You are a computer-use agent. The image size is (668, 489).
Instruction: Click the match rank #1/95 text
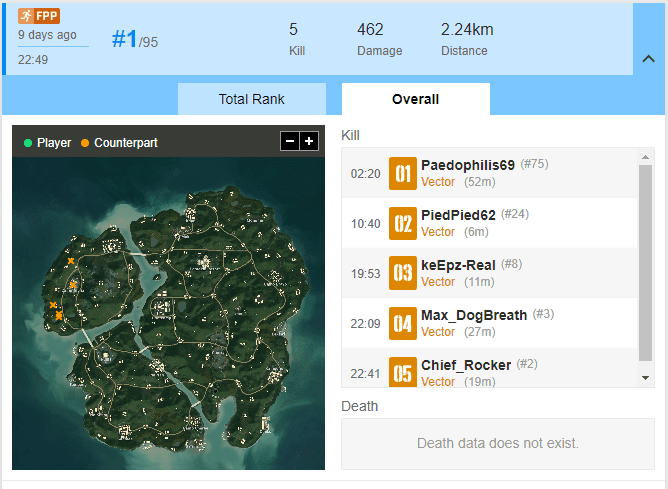pyautogui.click(x=135, y=40)
